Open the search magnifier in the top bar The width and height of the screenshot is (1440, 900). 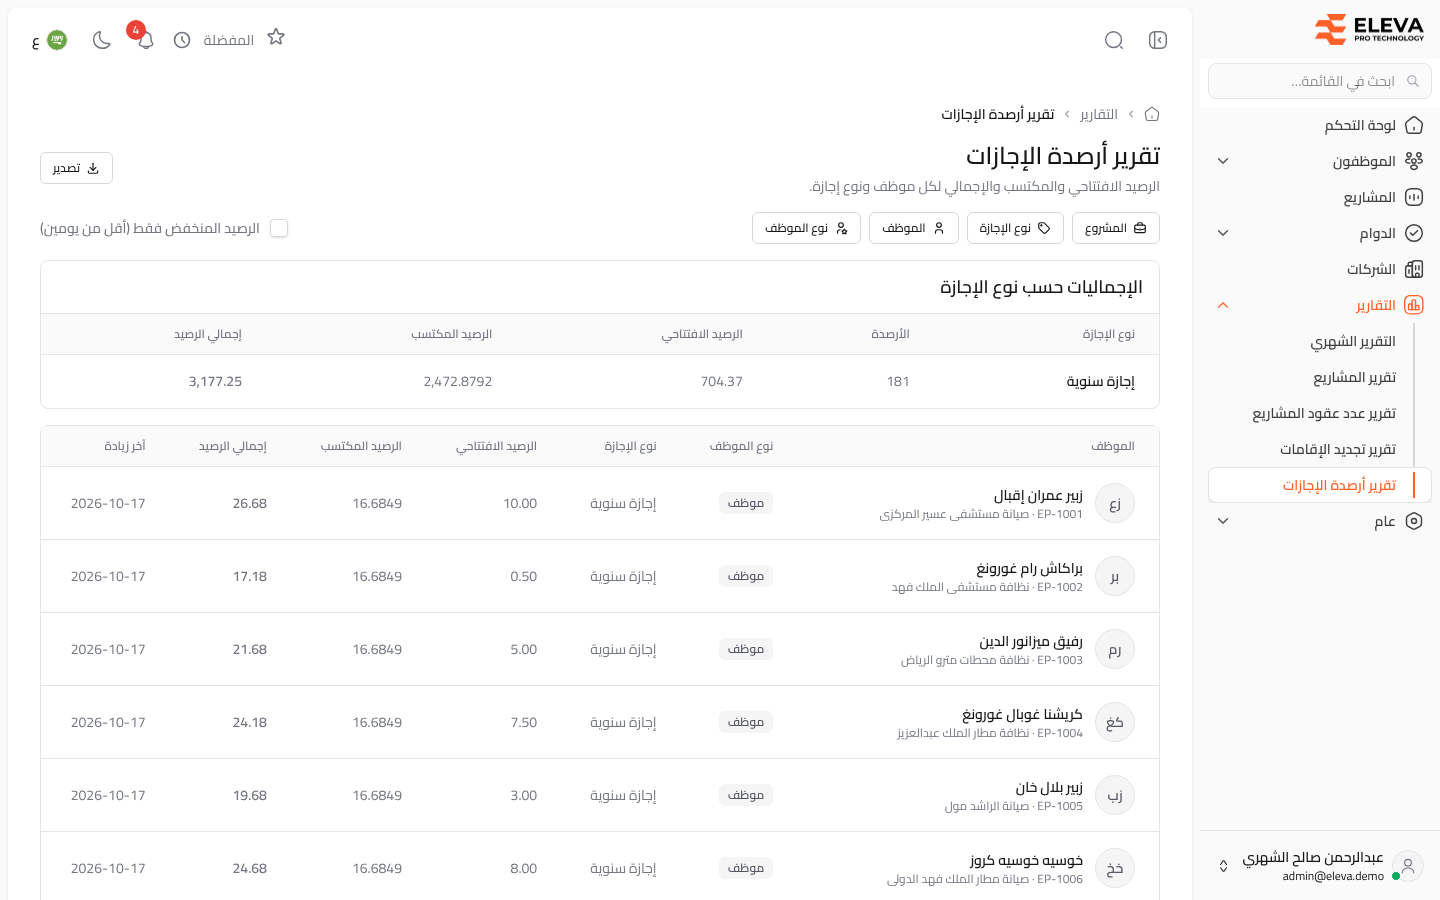point(1114,40)
